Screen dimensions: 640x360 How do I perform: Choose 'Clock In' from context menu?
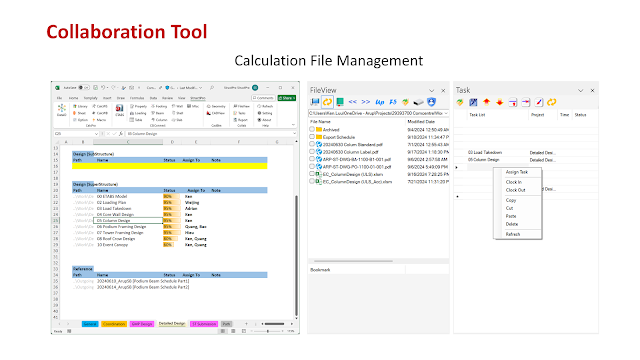click(513, 182)
